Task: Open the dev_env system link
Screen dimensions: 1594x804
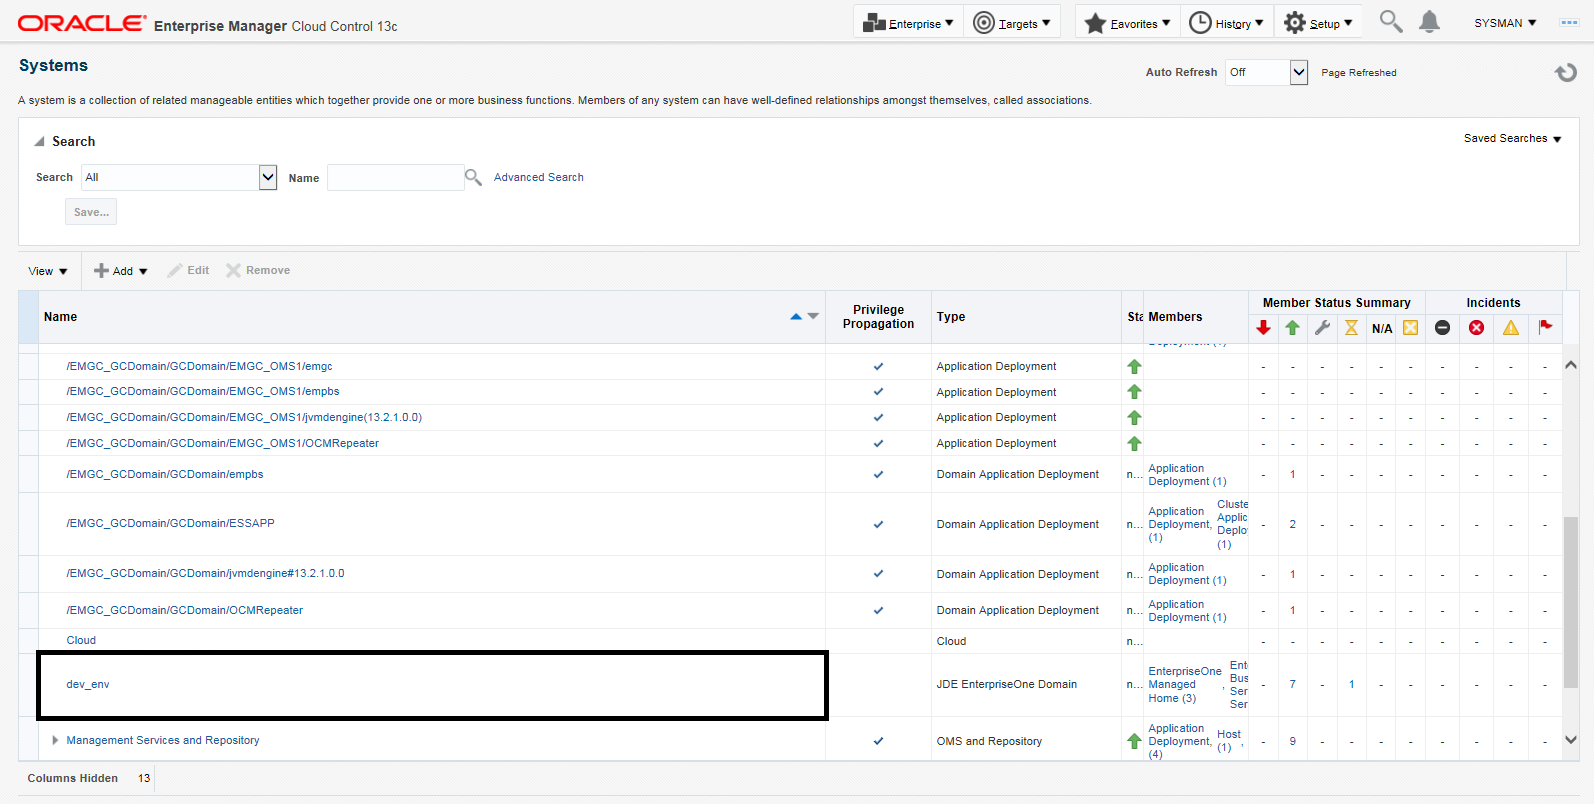Action: coord(88,685)
